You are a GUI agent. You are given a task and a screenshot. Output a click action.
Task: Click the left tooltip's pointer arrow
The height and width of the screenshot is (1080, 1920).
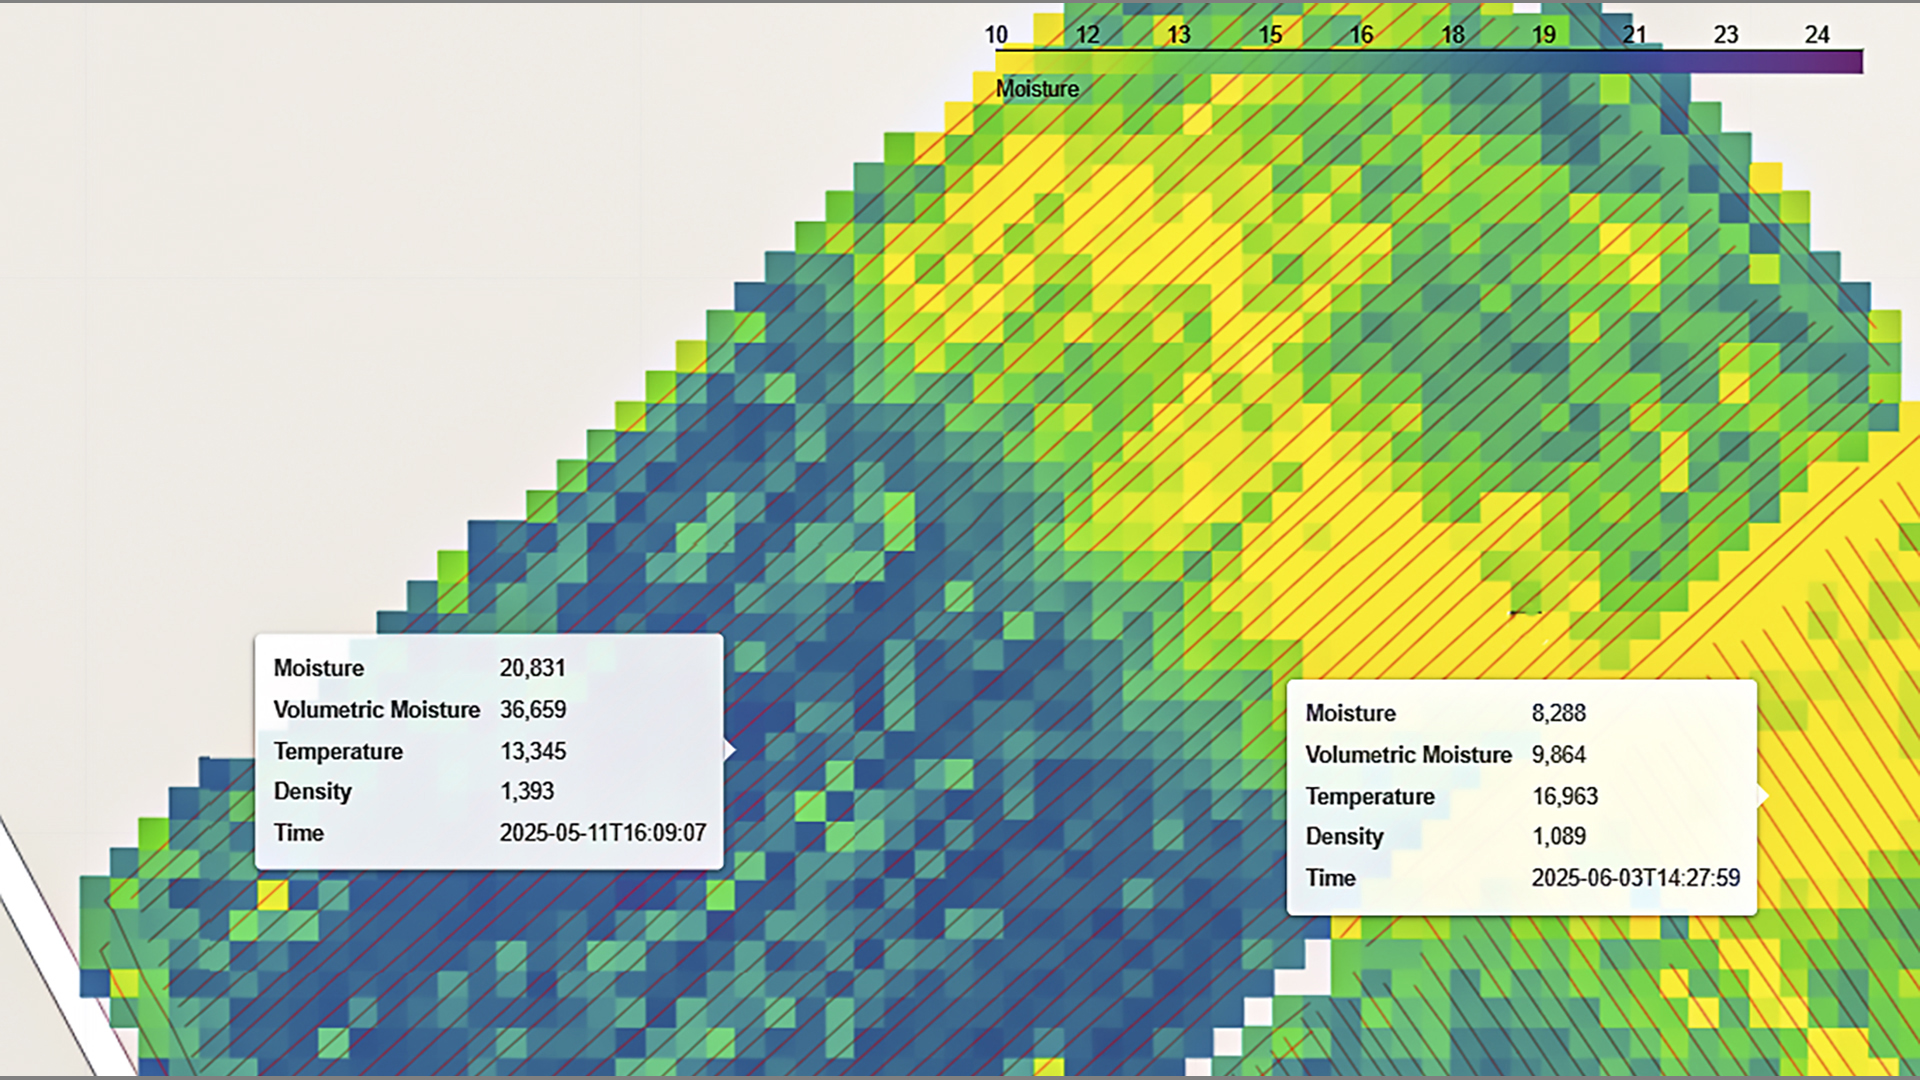(729, 750)
